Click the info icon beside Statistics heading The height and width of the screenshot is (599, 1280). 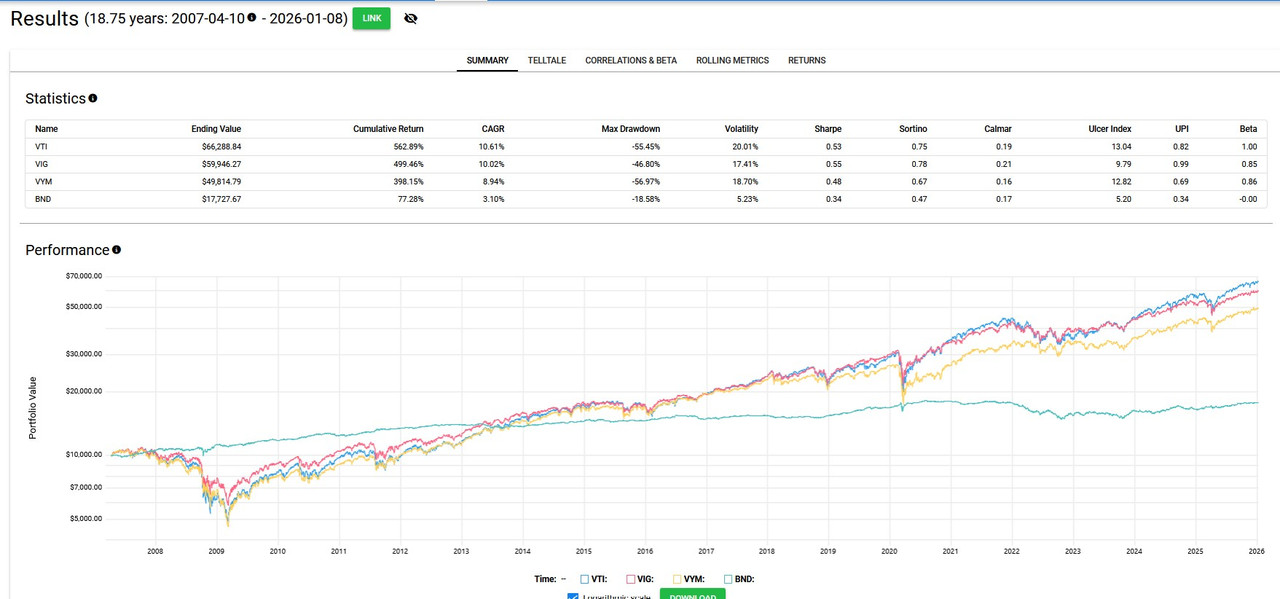(93, 98)
